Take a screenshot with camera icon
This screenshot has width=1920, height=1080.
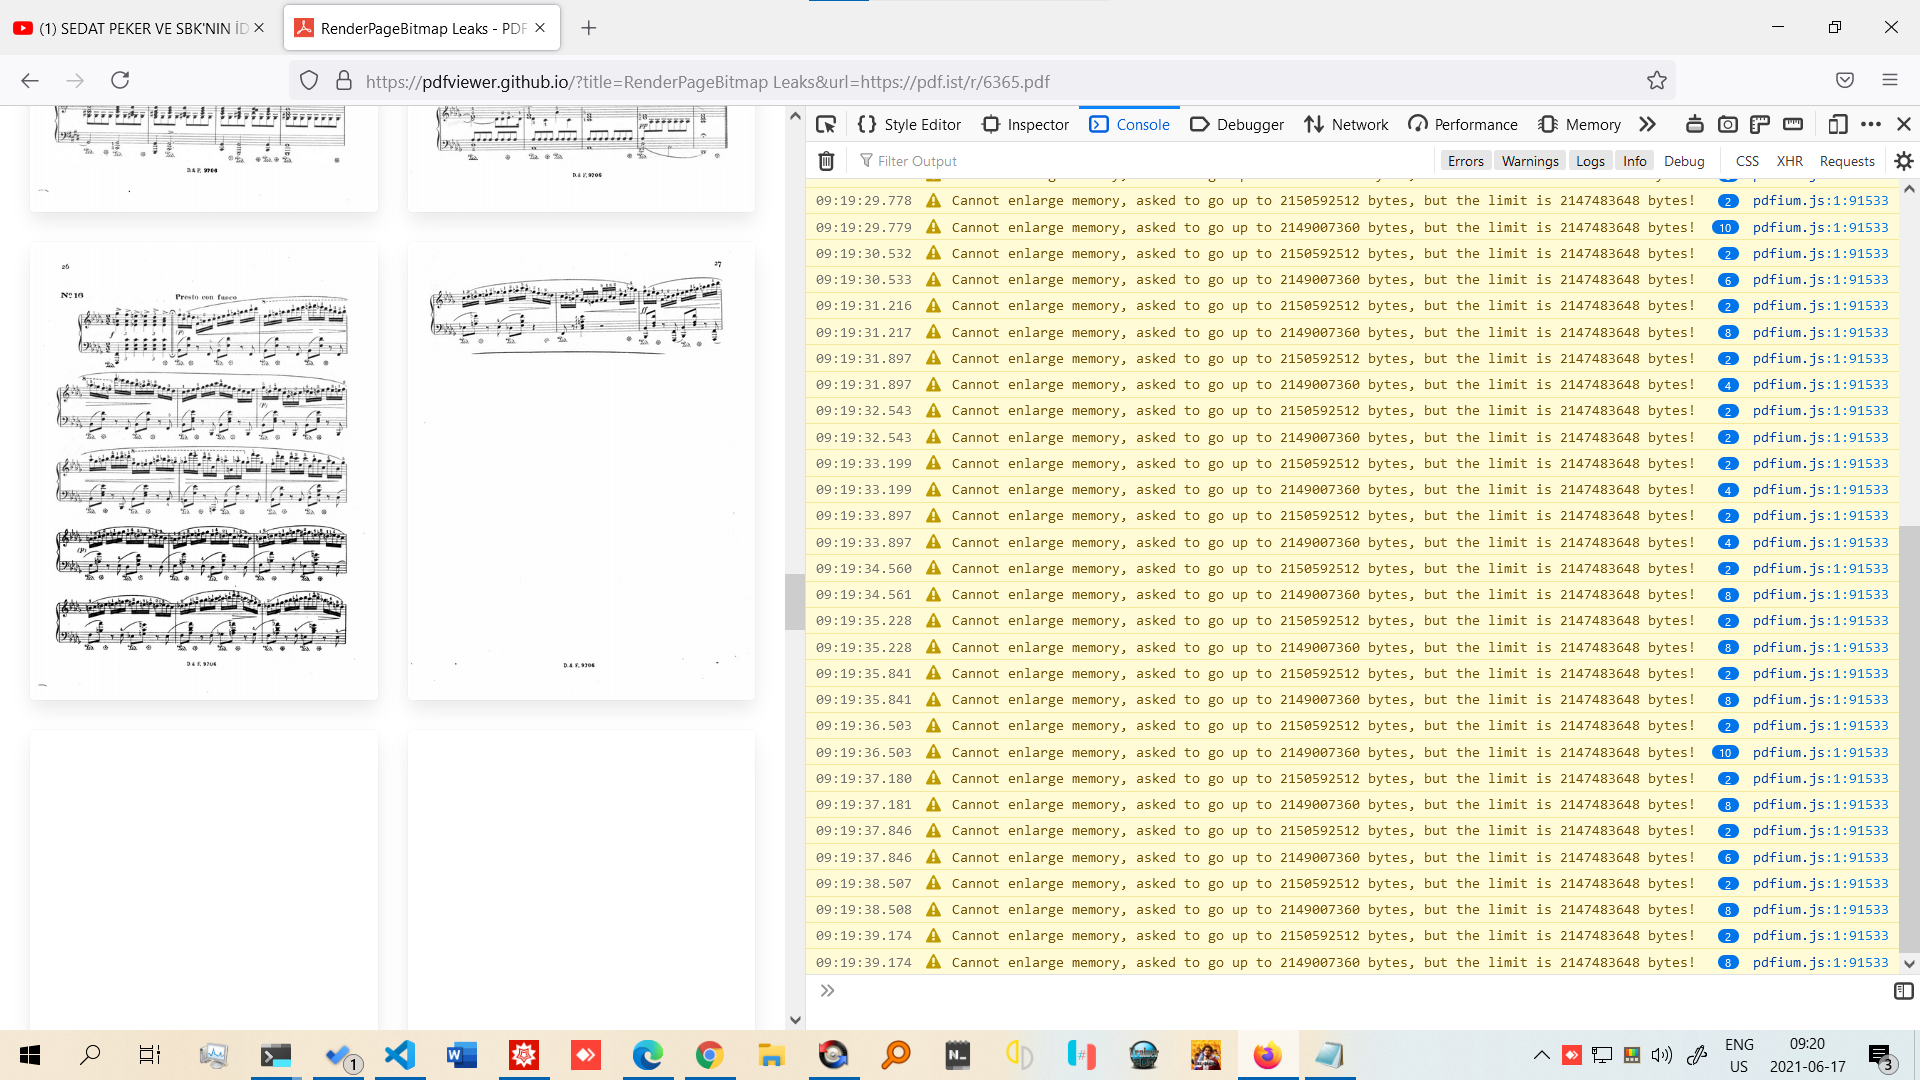click(x=1727, y=124)
